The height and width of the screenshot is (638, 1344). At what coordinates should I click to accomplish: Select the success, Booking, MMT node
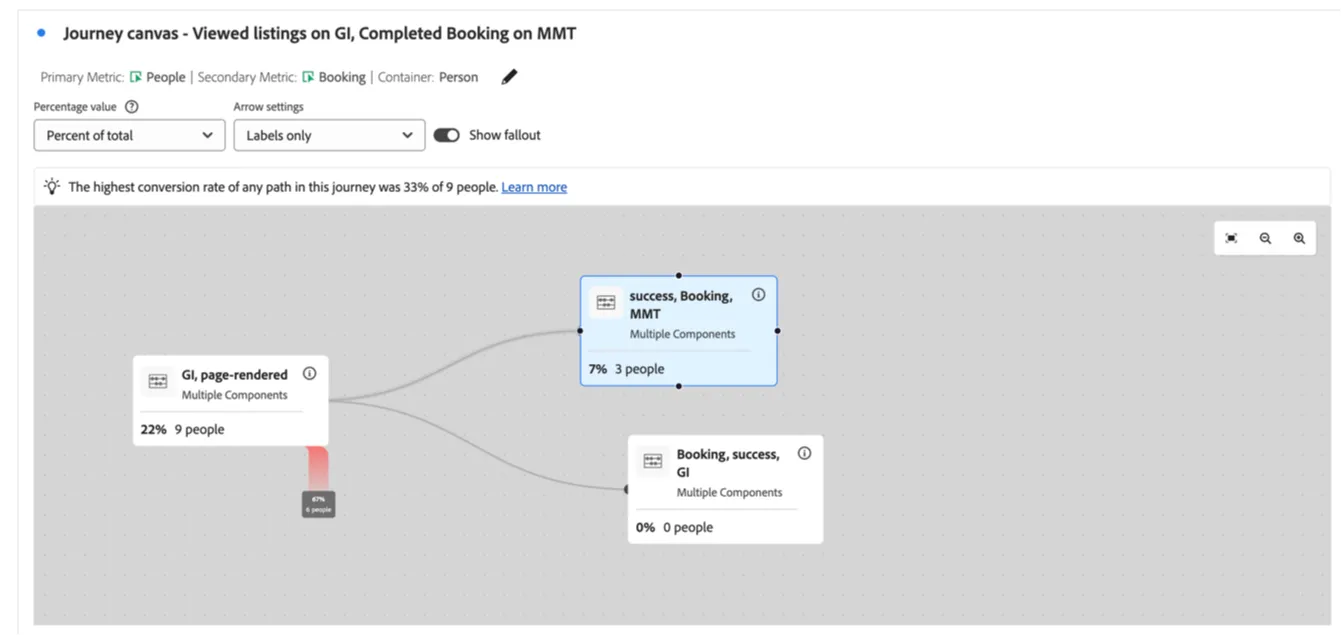678,331
